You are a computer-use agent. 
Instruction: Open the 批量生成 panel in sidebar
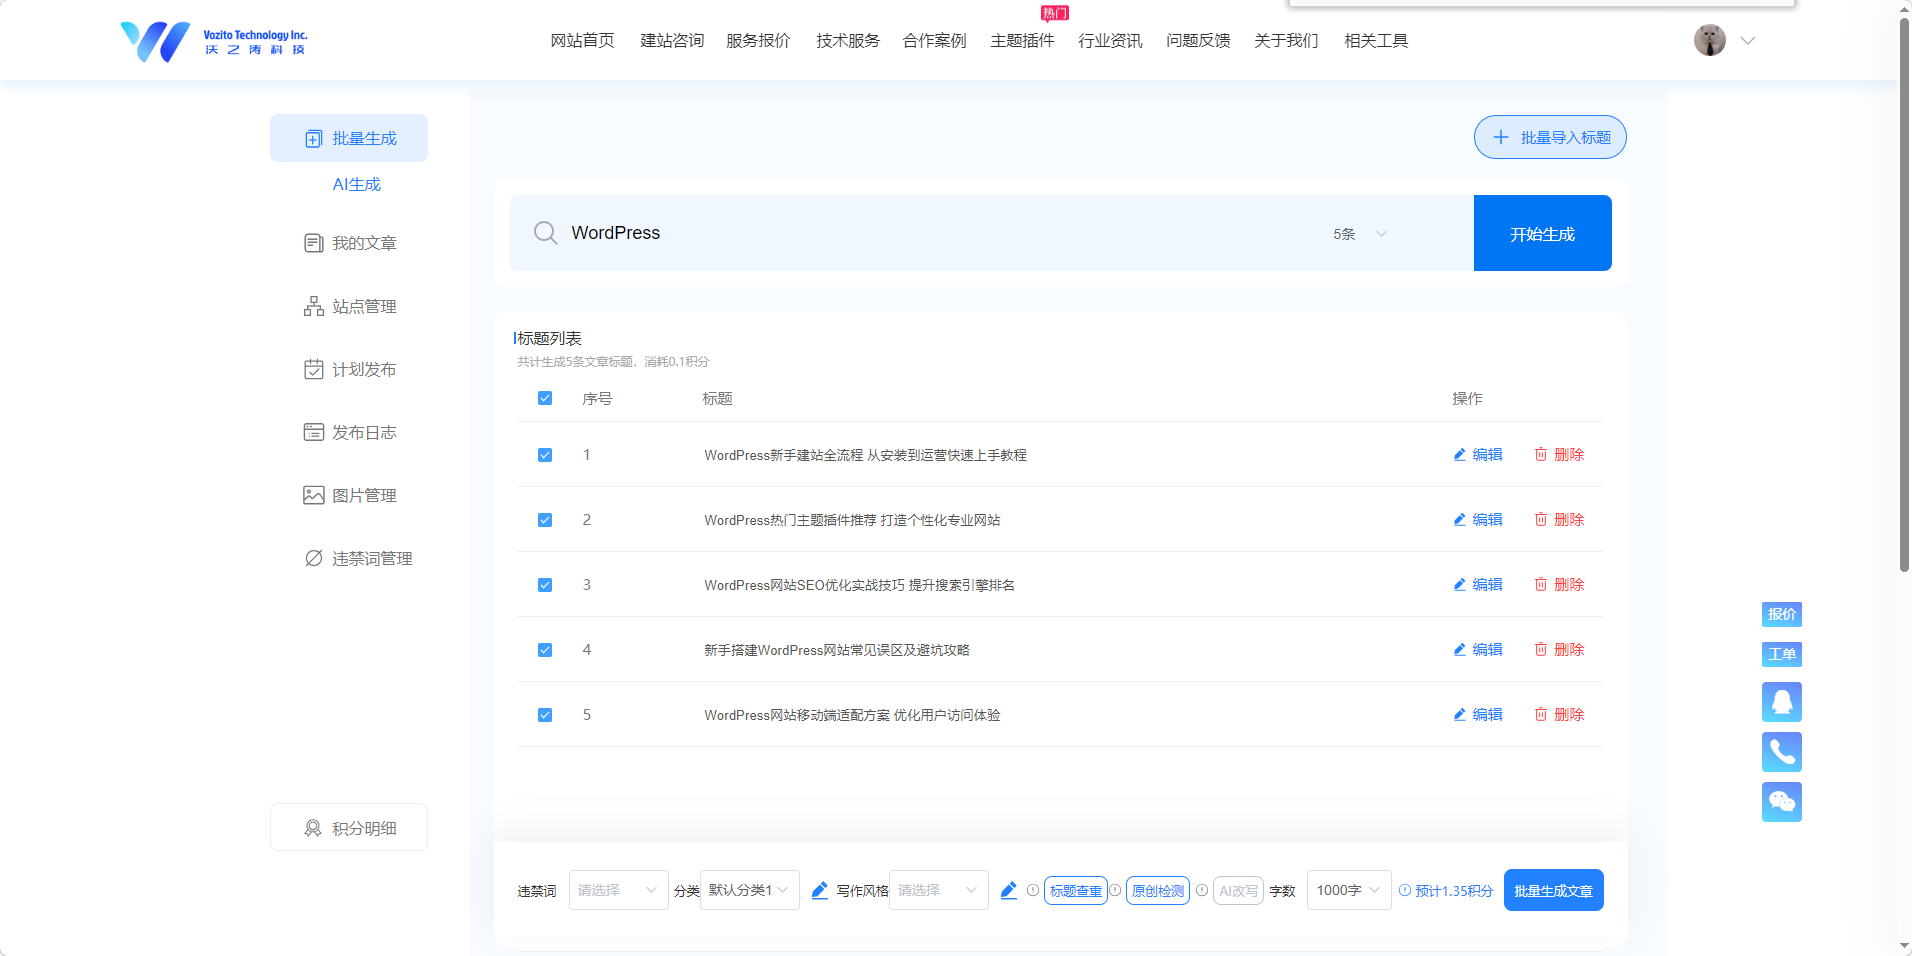348,138
